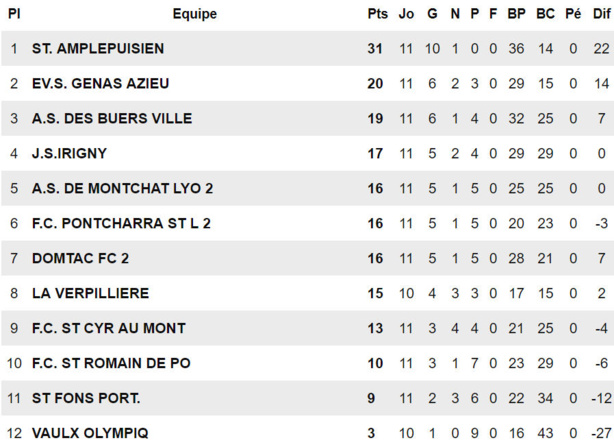Viewport: 614px width, 447px height.
Task: Open the ST. AMPLEPUISIEN team link
Action: pyautogui.click(x=98, y=48)
